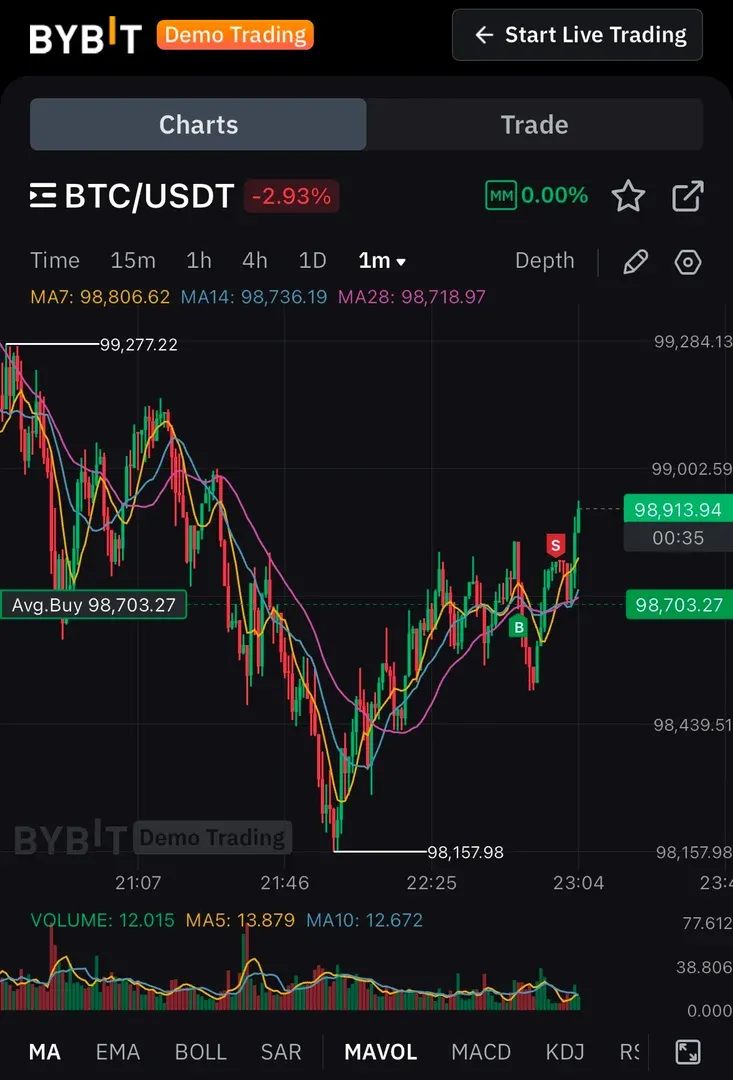733x1080 pixels.
Task: Toggle the MA indicator
Action: (x=45, y=1052)
